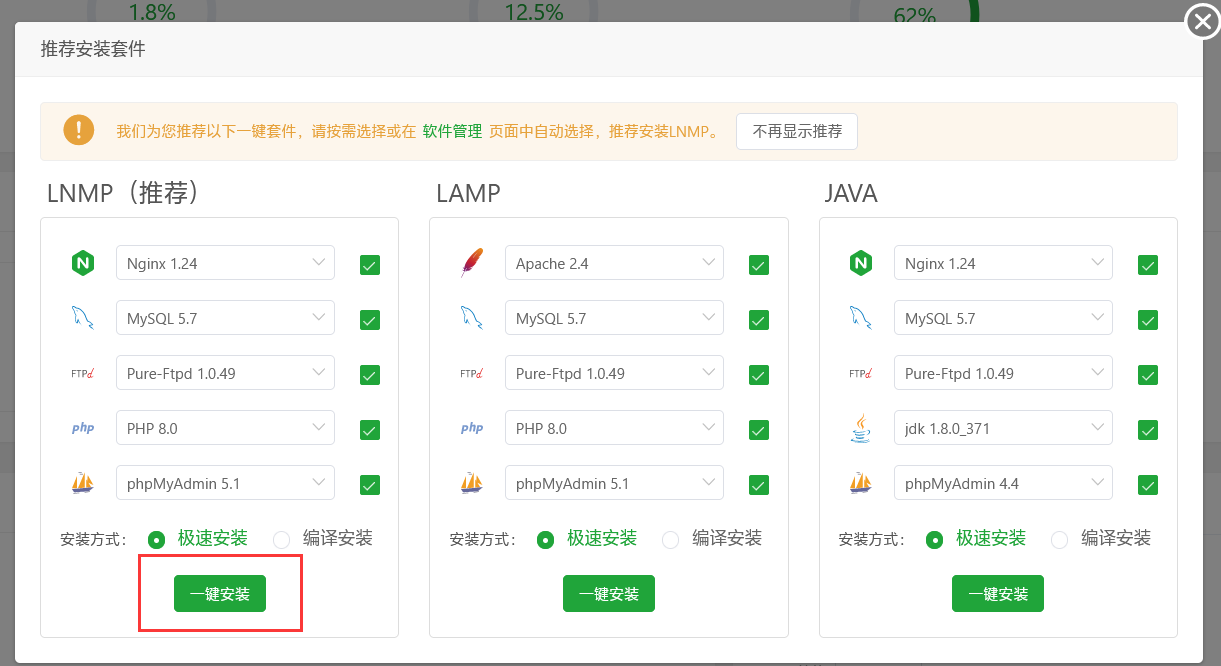1221x666 pixels.
Task: Open MySQL 5.7 version dropdown in JAVA
Action: pyautogui.click(x=1003, y=319)
